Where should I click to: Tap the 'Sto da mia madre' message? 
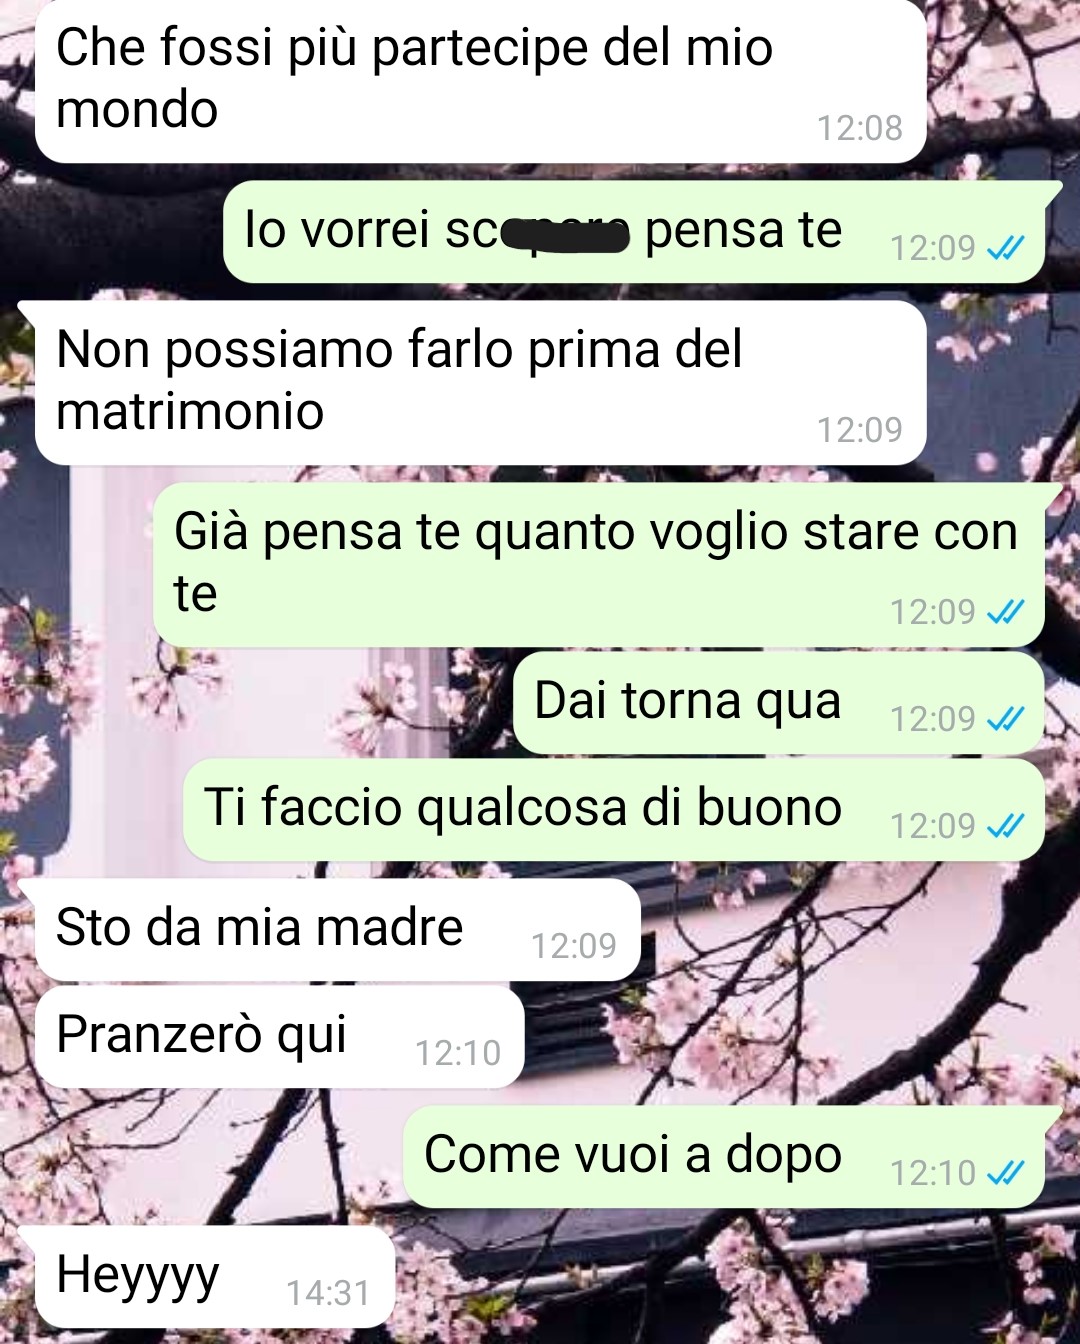pyautogui.click(x=337, y=930)
